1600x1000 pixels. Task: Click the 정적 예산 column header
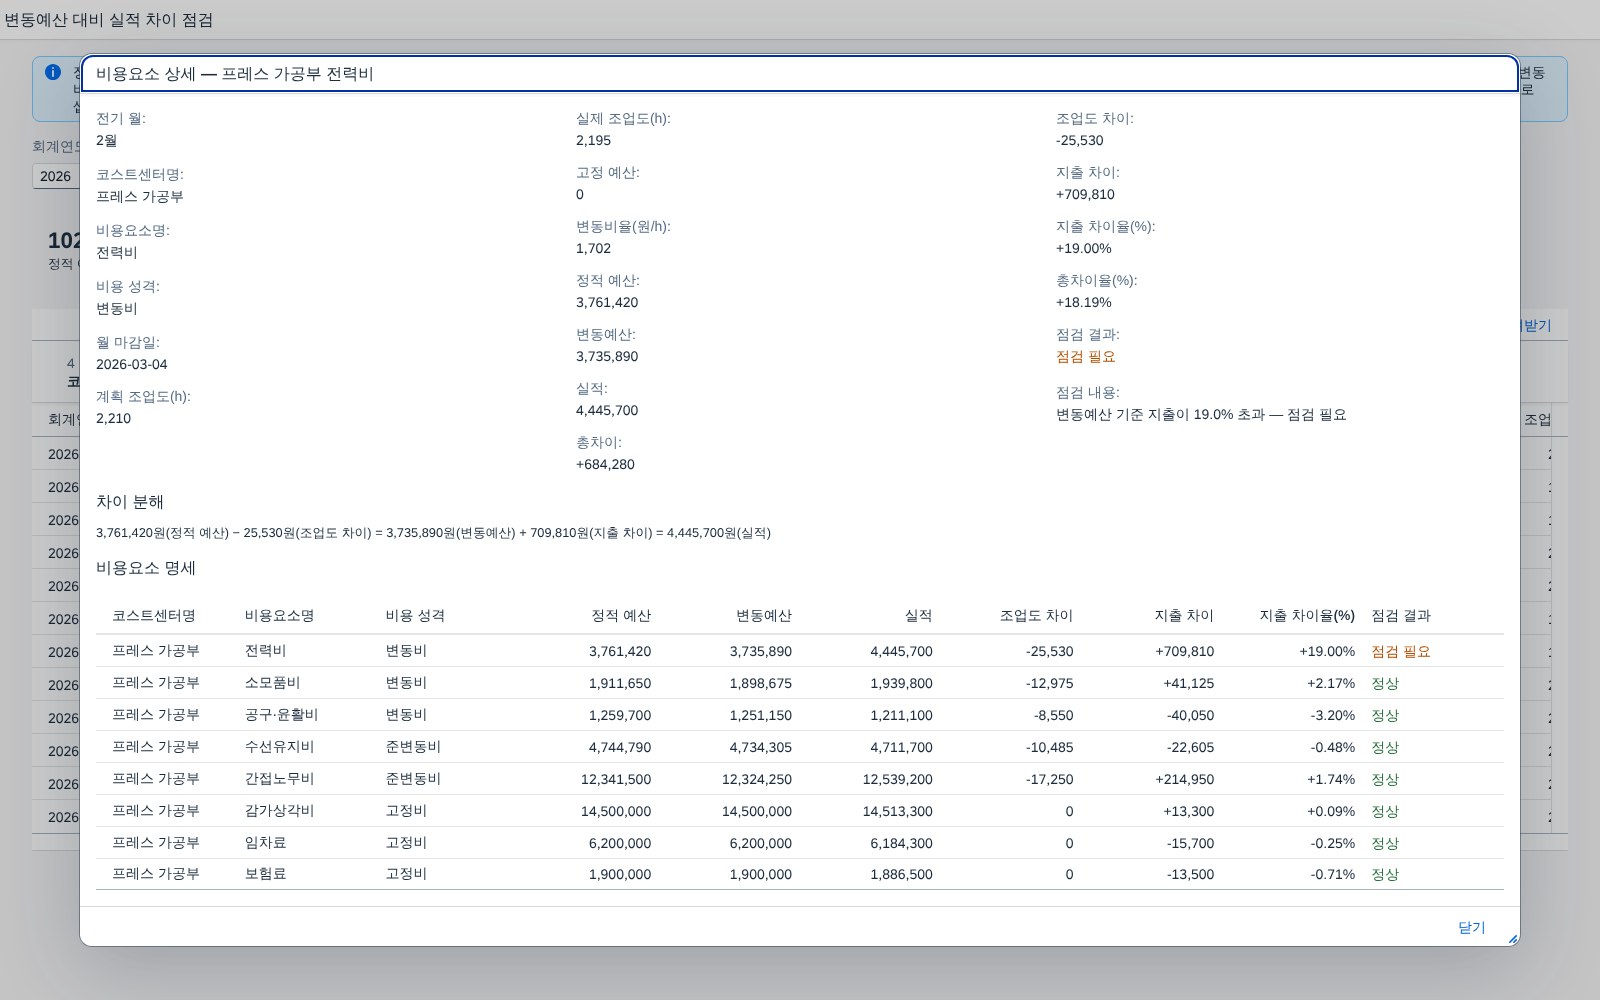(x=621, y=616)
